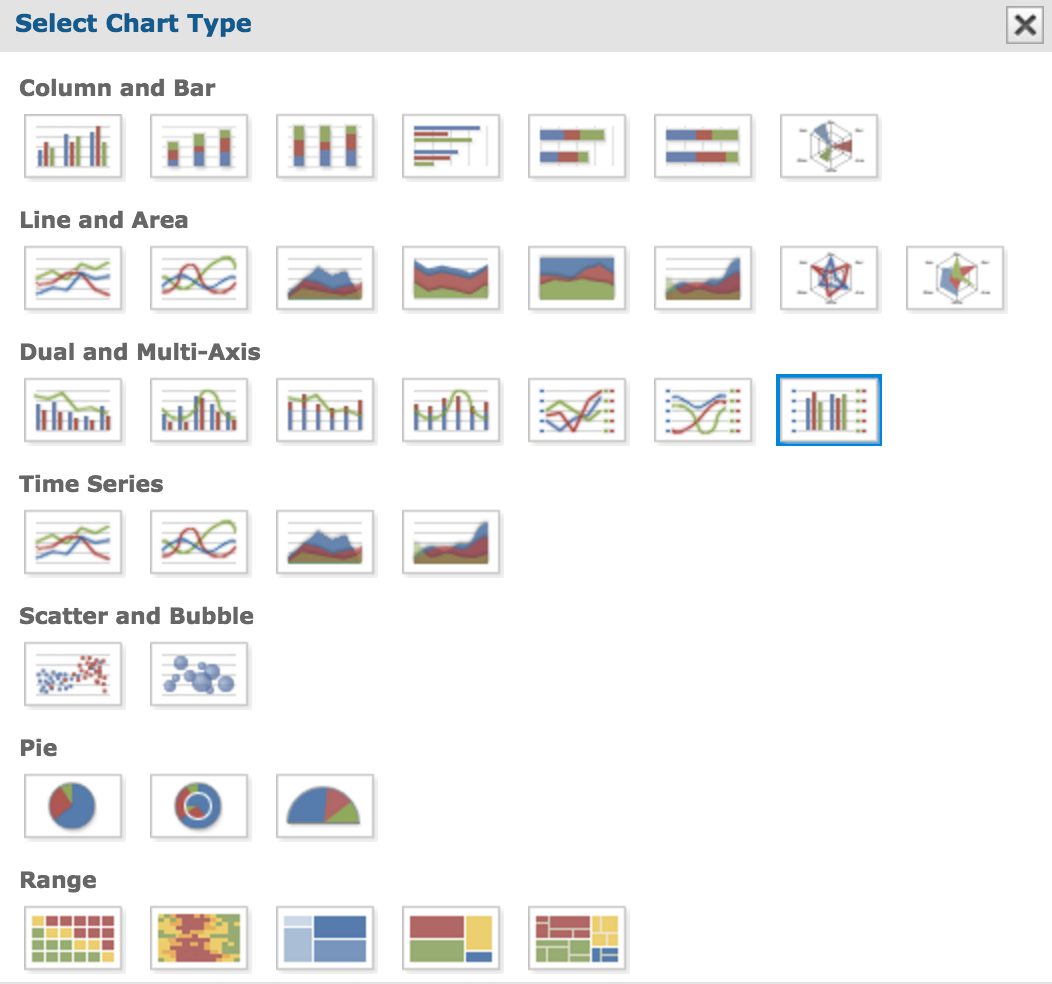
Task: Select the highlighted multi-axis column chart
Action: click(829, 410)
